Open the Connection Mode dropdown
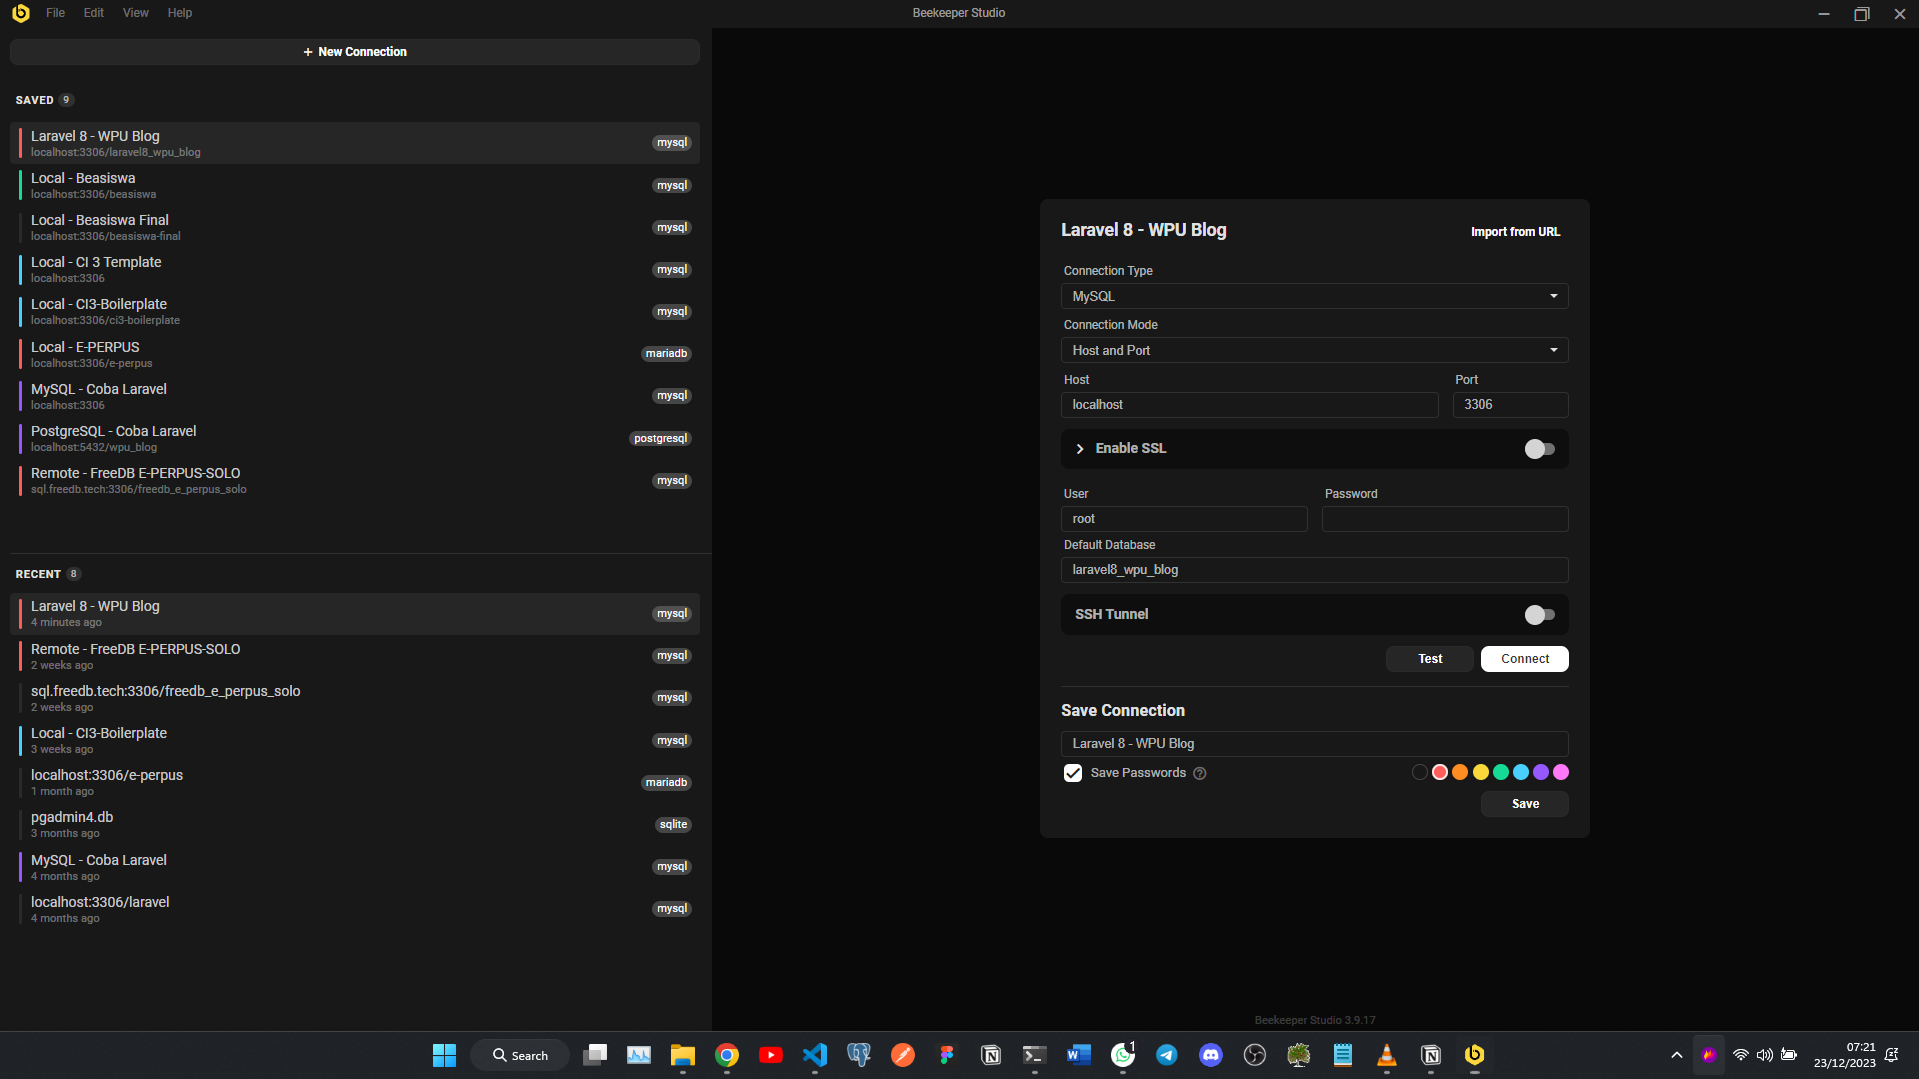 [x=1314, y=350]
